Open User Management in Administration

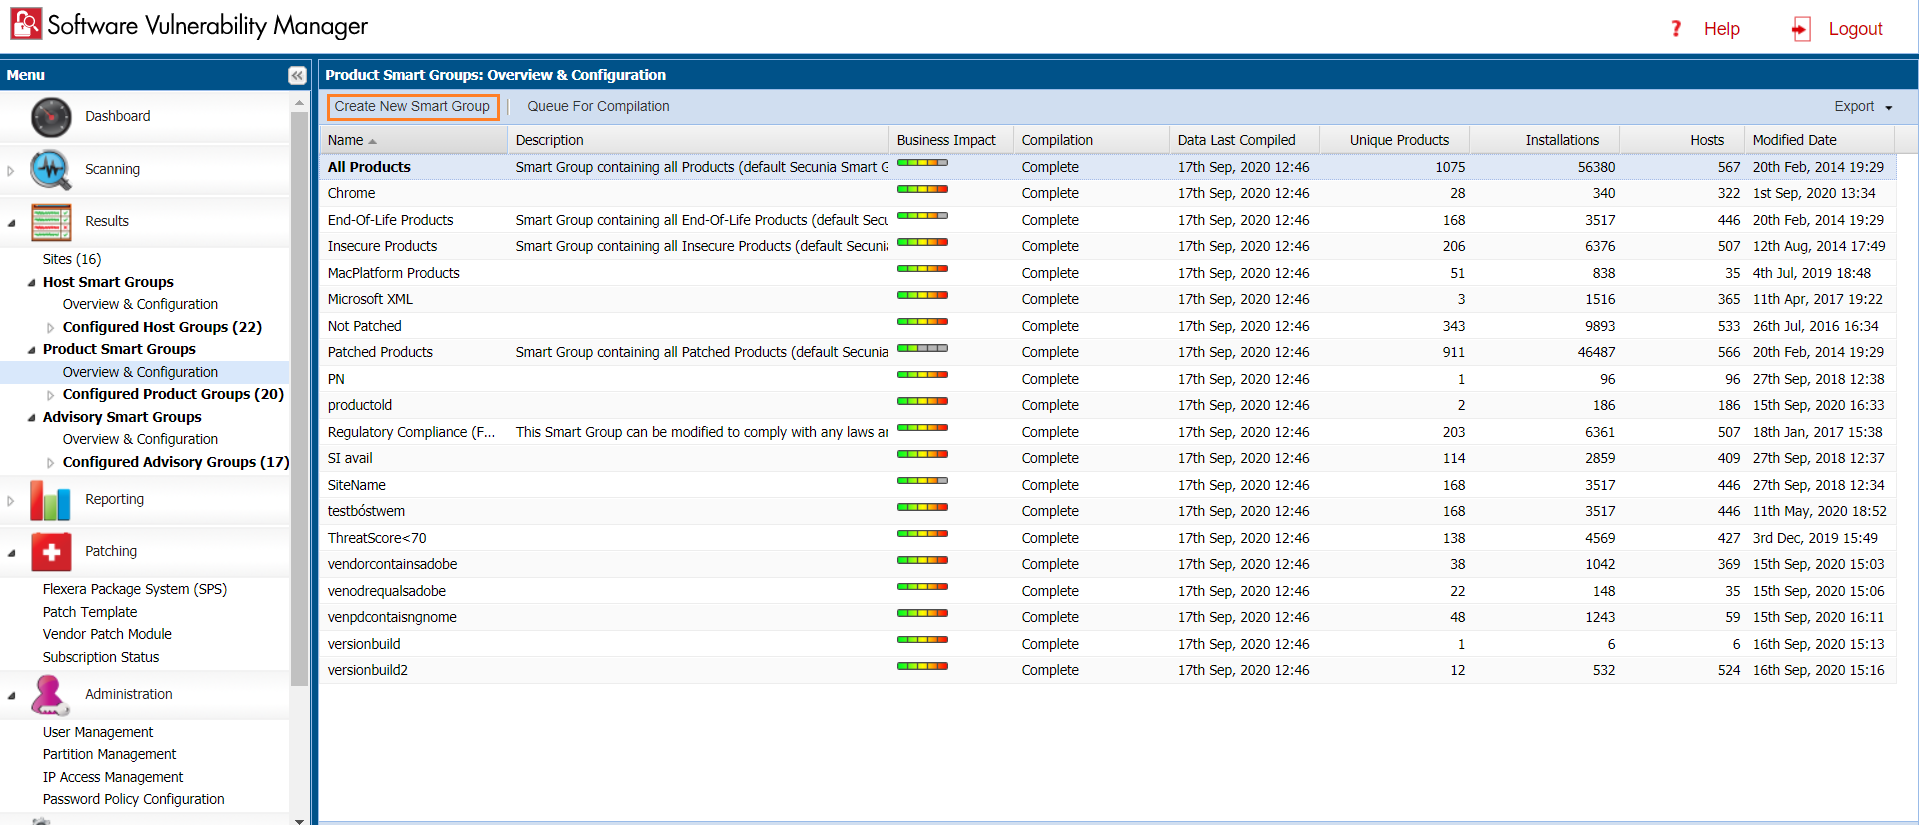point(98,732)
